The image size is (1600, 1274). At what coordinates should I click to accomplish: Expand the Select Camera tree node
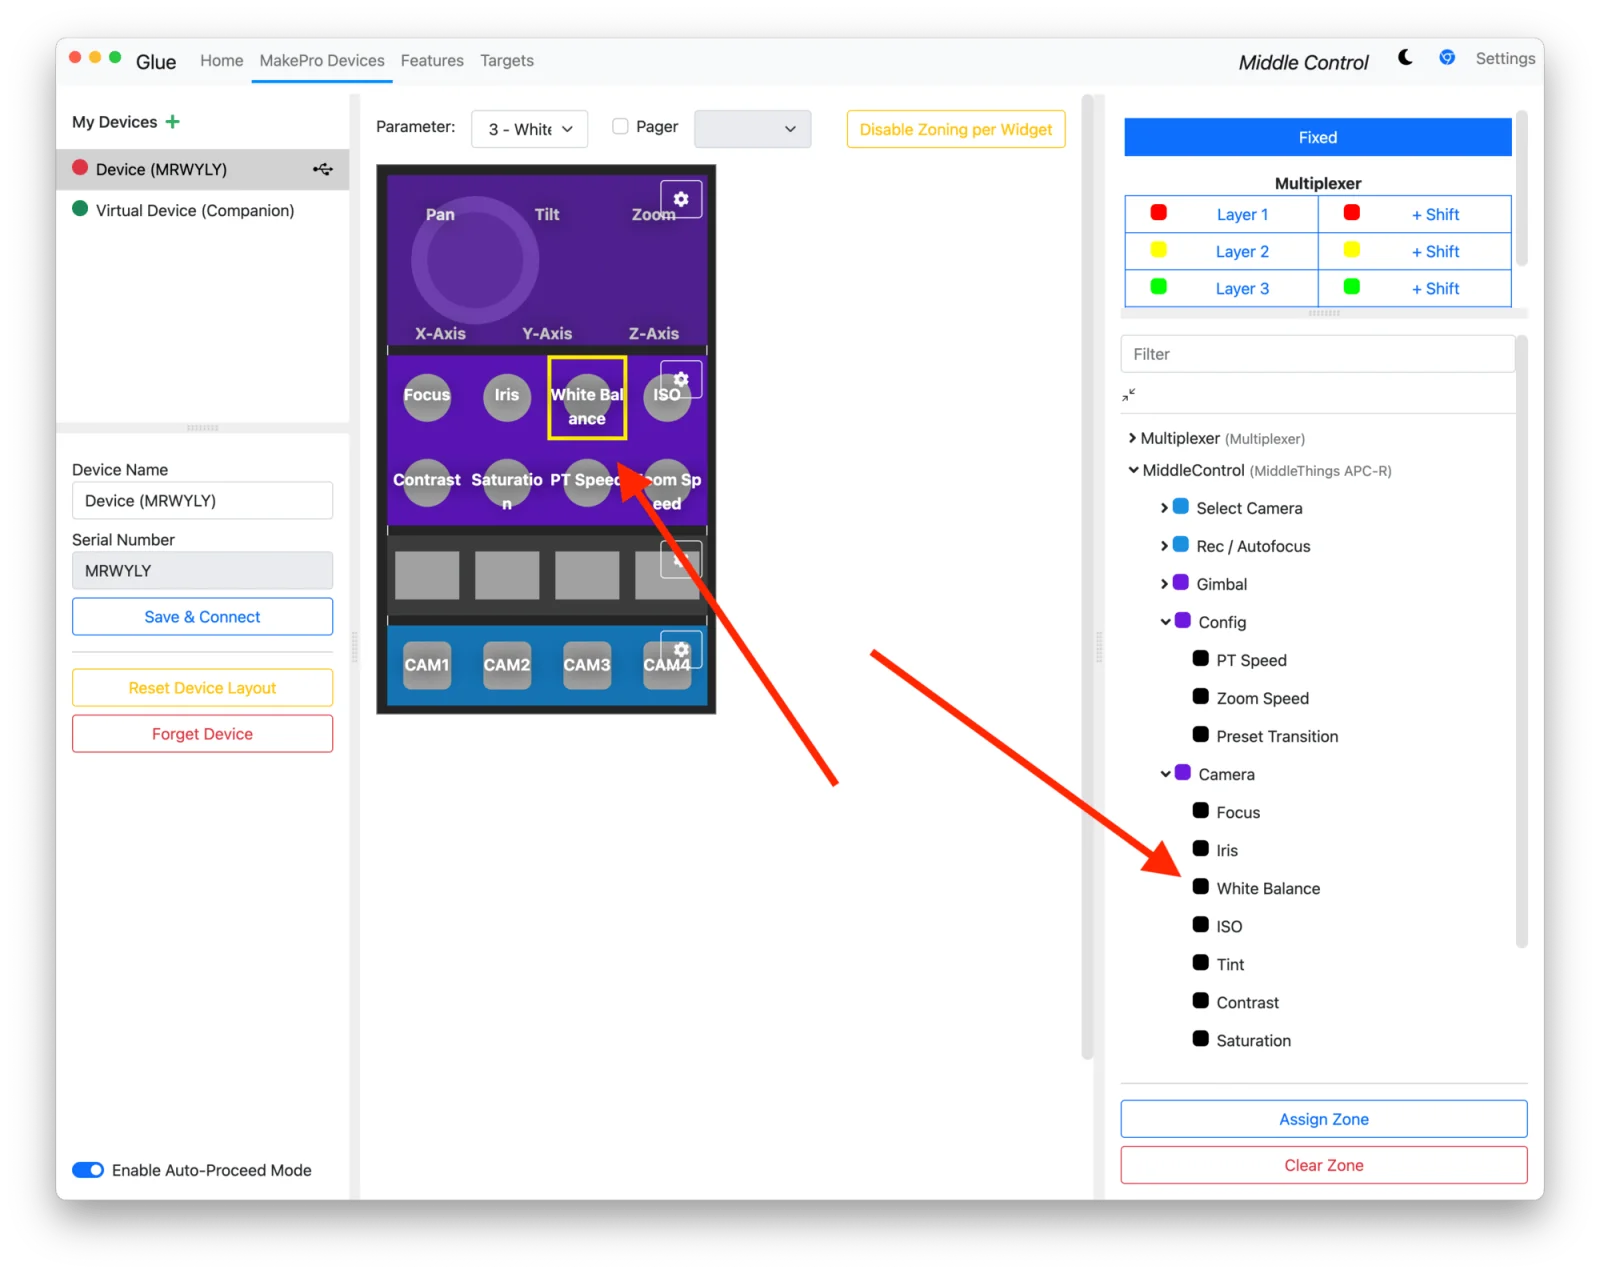point(1164,508)
